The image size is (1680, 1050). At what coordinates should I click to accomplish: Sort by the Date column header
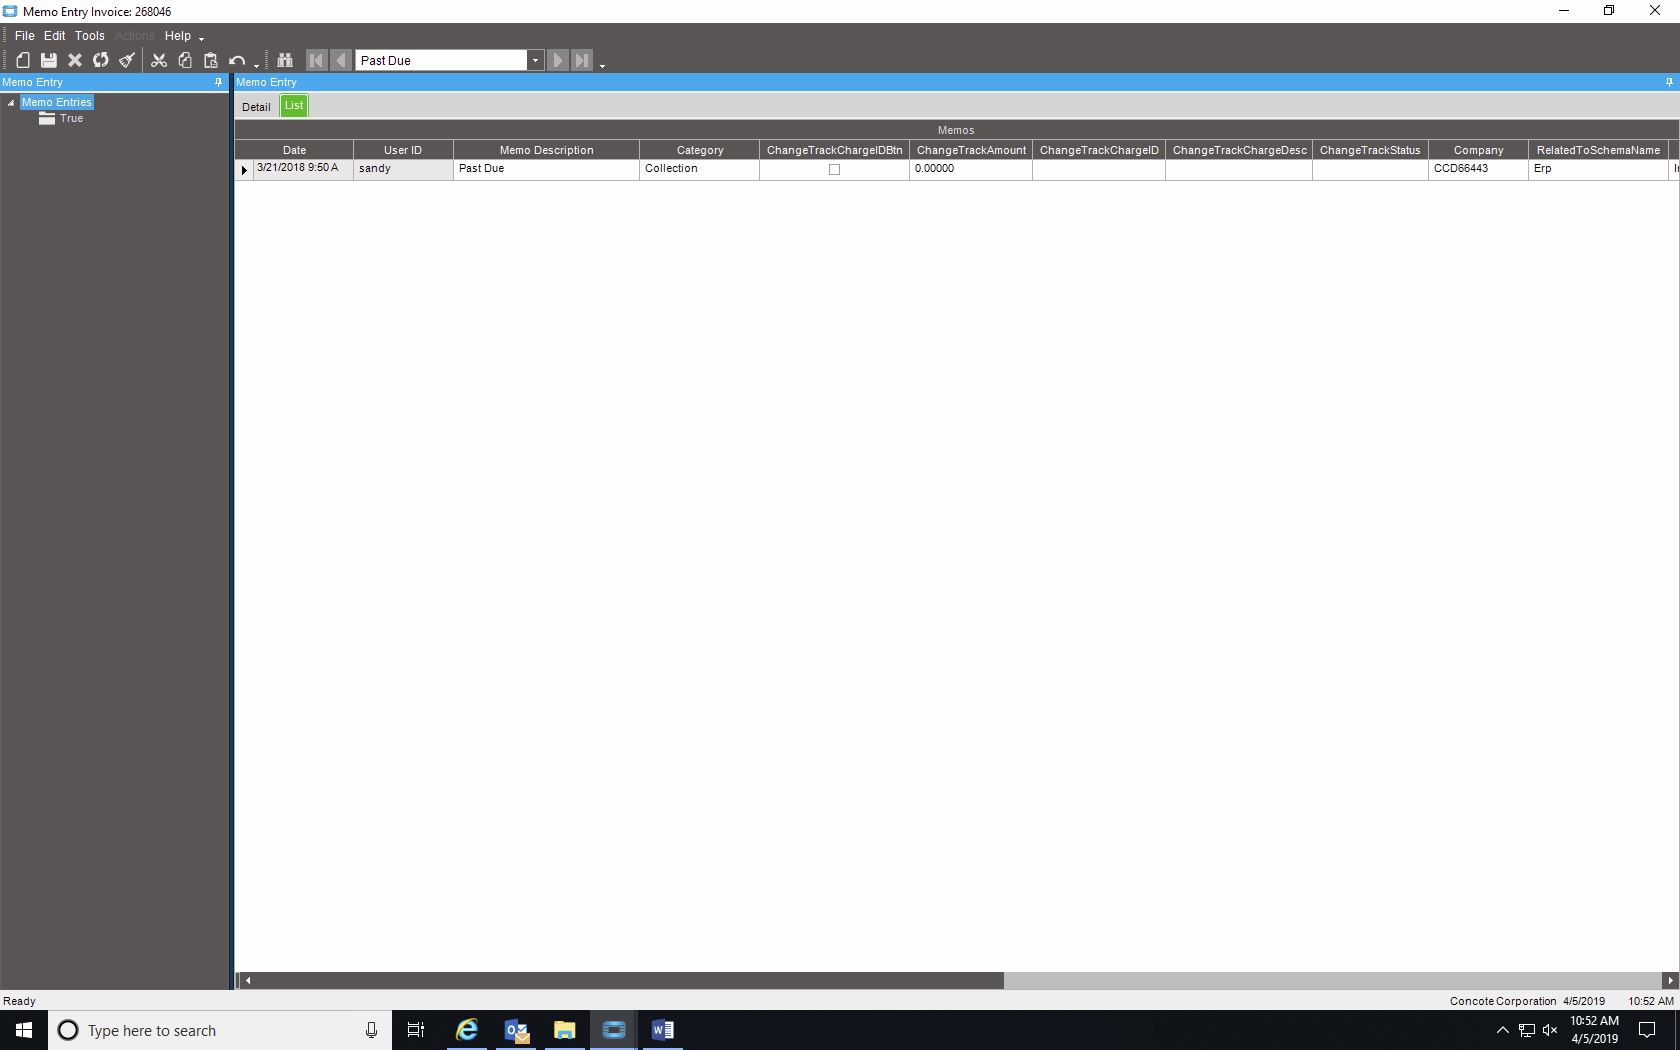point(294,150)
